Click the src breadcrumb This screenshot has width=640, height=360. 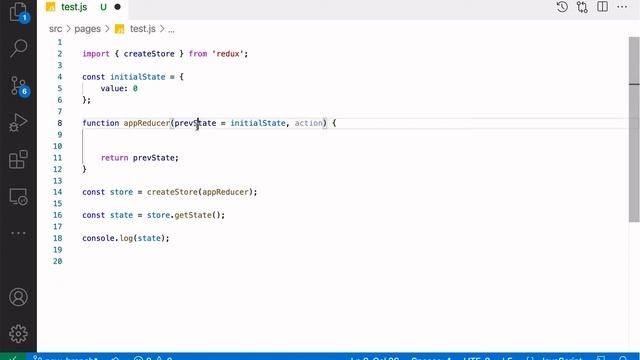click(56, 29)
